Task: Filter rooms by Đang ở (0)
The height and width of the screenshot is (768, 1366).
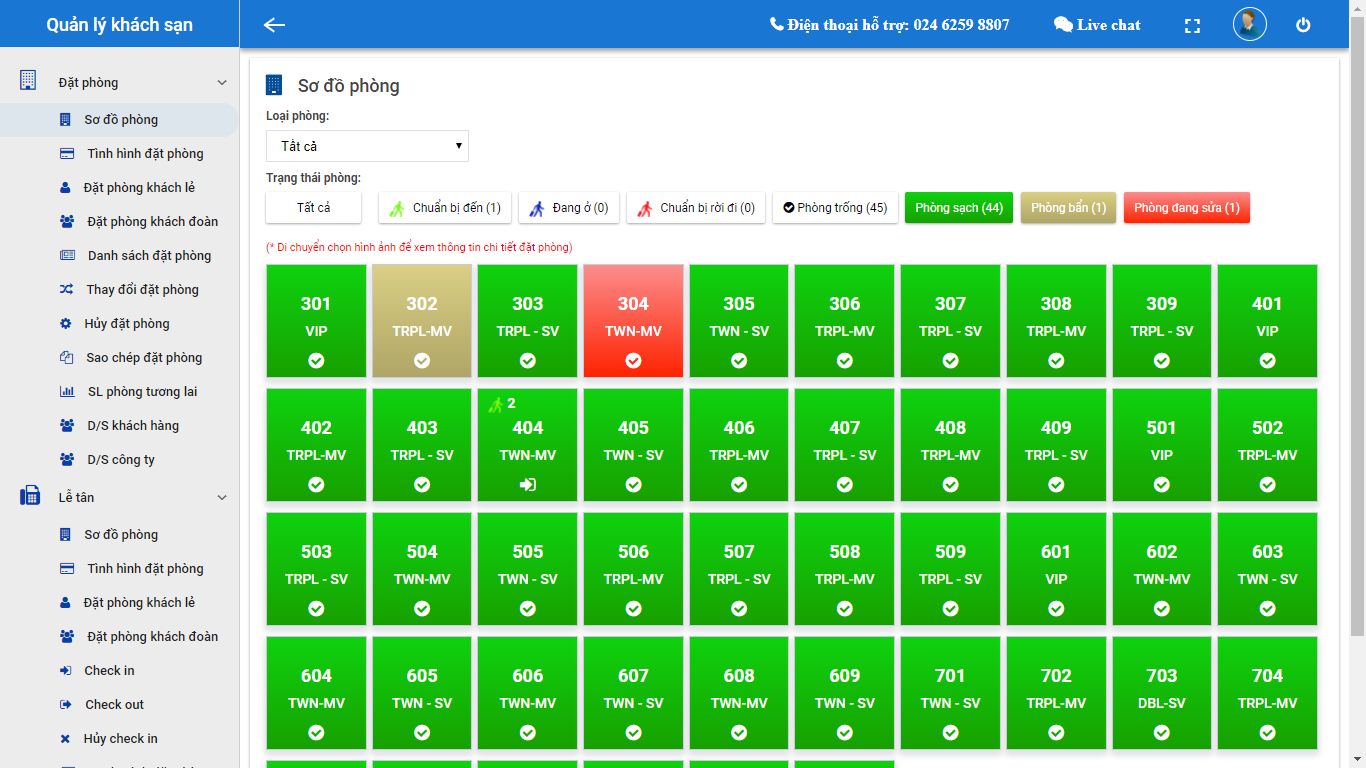Action: tap(569, 208)
